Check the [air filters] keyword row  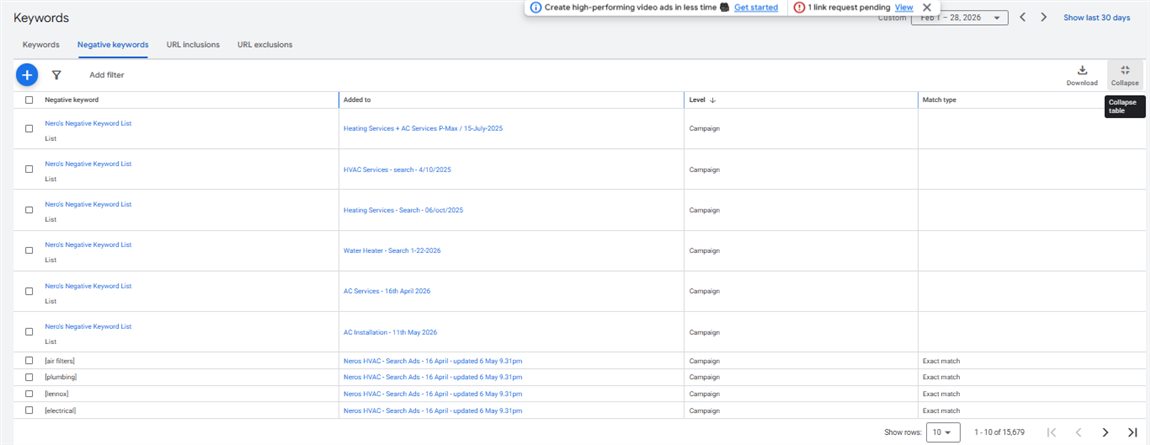[x=29, y=361]
